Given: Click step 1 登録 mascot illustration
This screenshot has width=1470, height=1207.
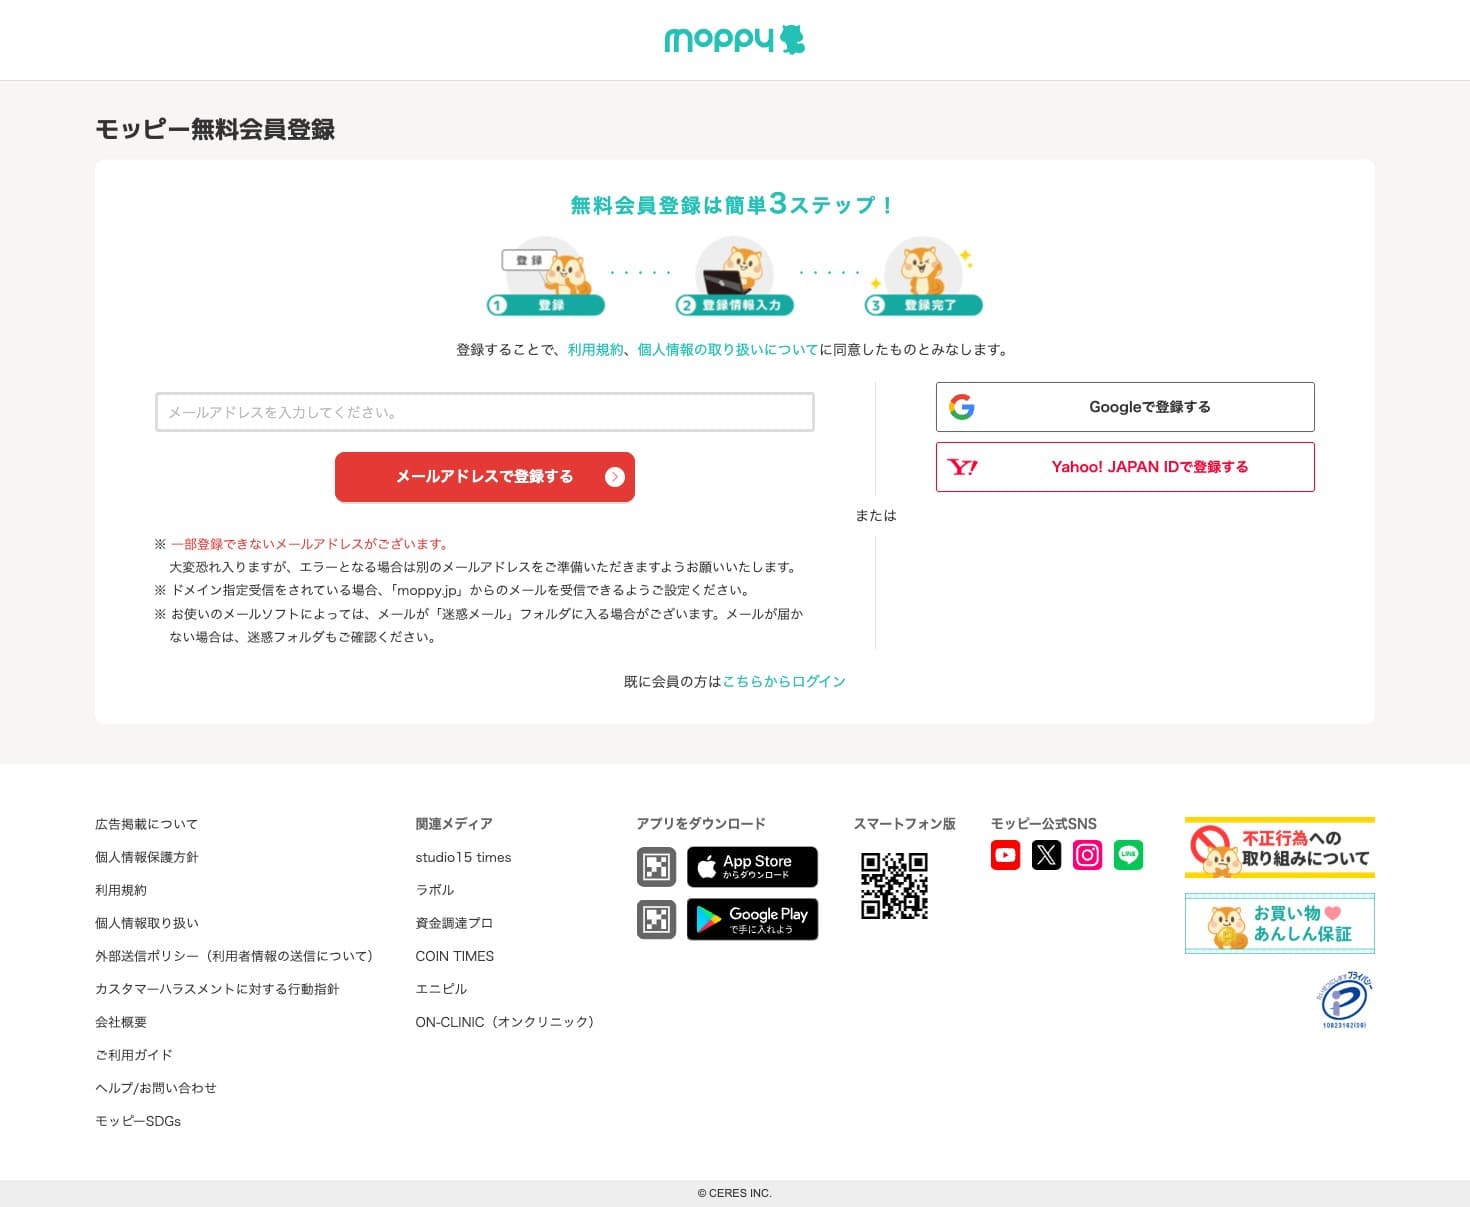Looking at the screenshot, I should (x=546, y=276).
